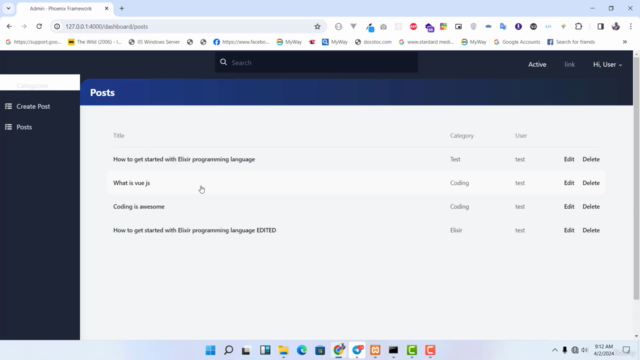Delete the 'What is vue js' post
The image size is (640, 360).
(591, 183)
